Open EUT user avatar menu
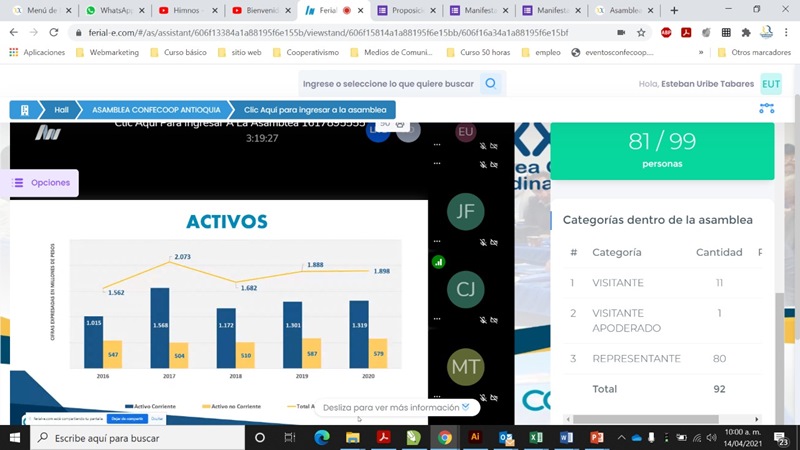Viewport: 800px width, 450px height. click(771, 84)
